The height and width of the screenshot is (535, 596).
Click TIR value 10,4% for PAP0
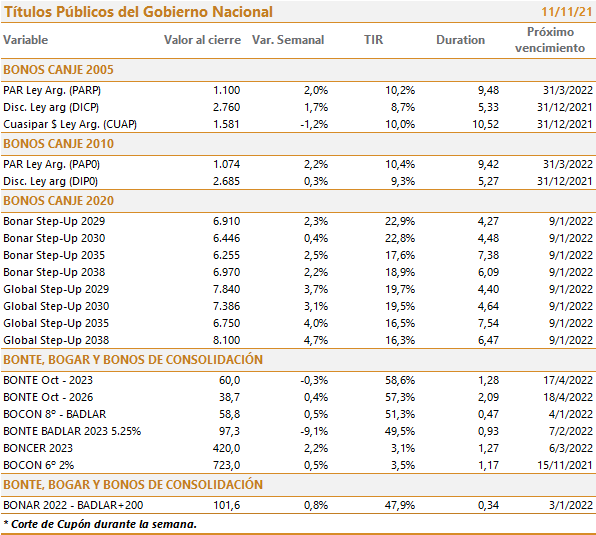point(400,165)
